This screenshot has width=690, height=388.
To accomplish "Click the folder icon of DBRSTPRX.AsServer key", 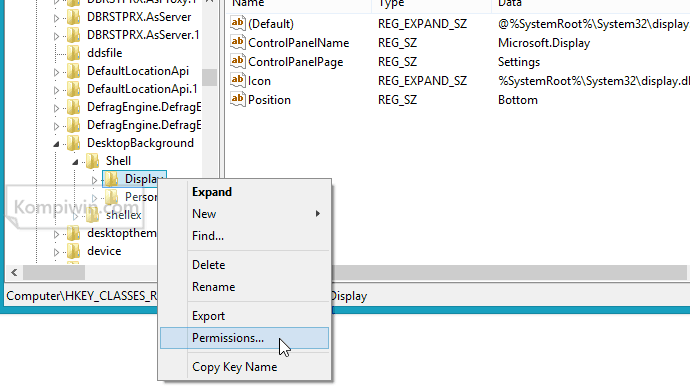I will (73, 17).
